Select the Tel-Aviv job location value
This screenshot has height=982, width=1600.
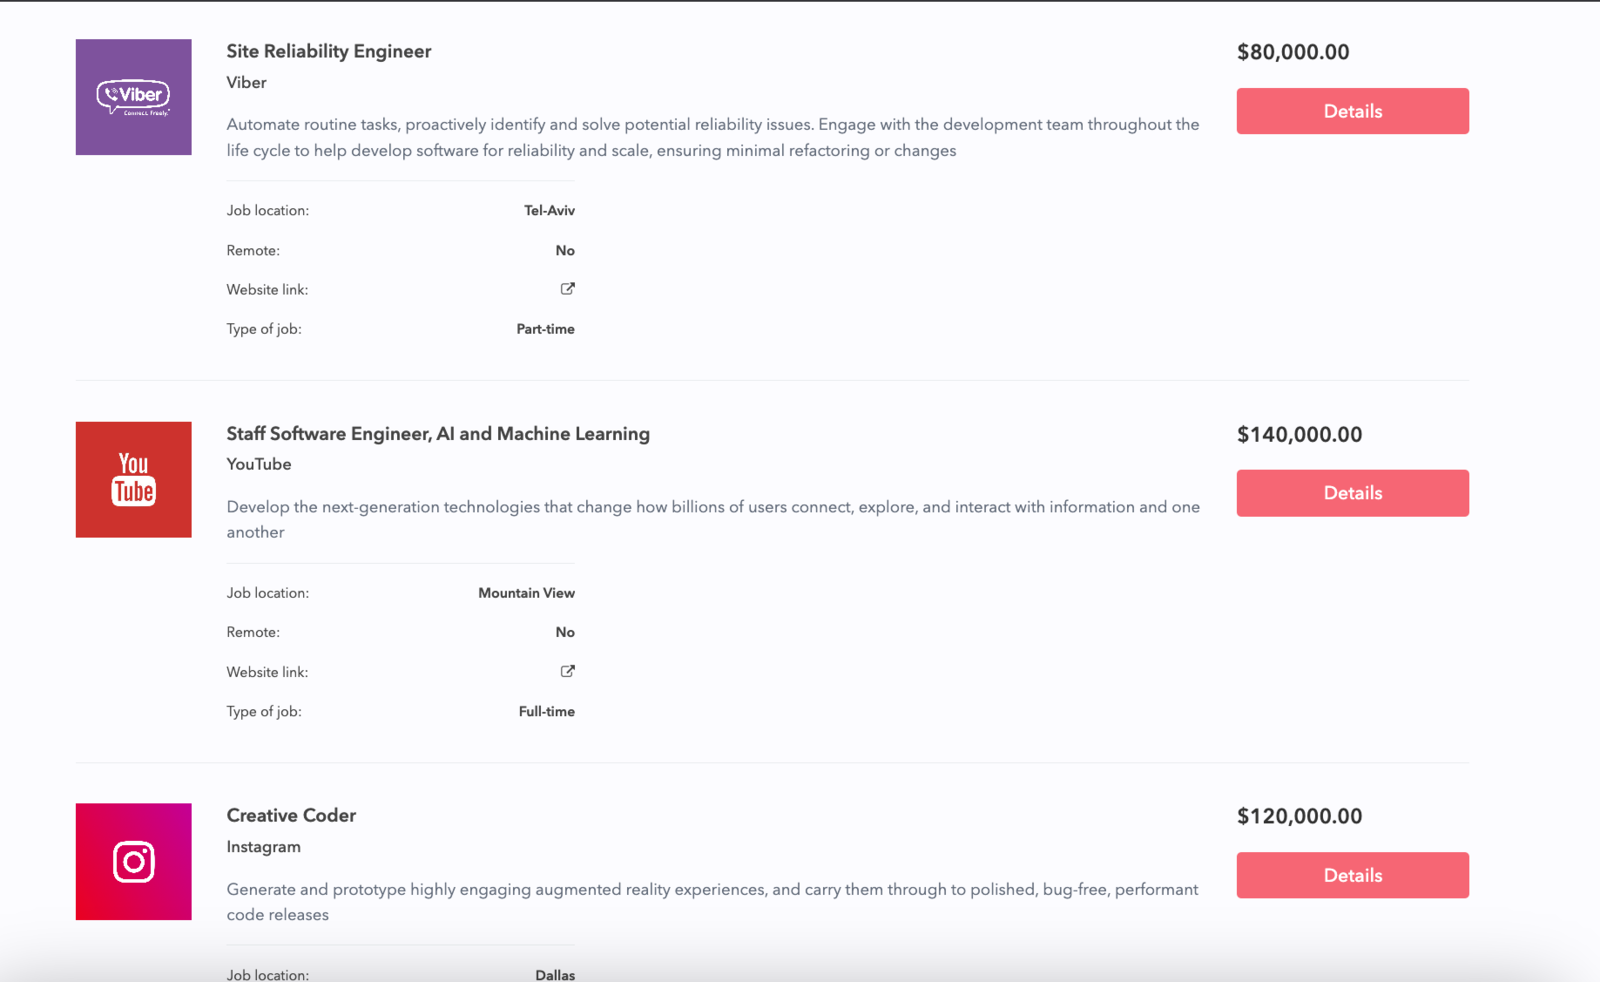point(550,210)
